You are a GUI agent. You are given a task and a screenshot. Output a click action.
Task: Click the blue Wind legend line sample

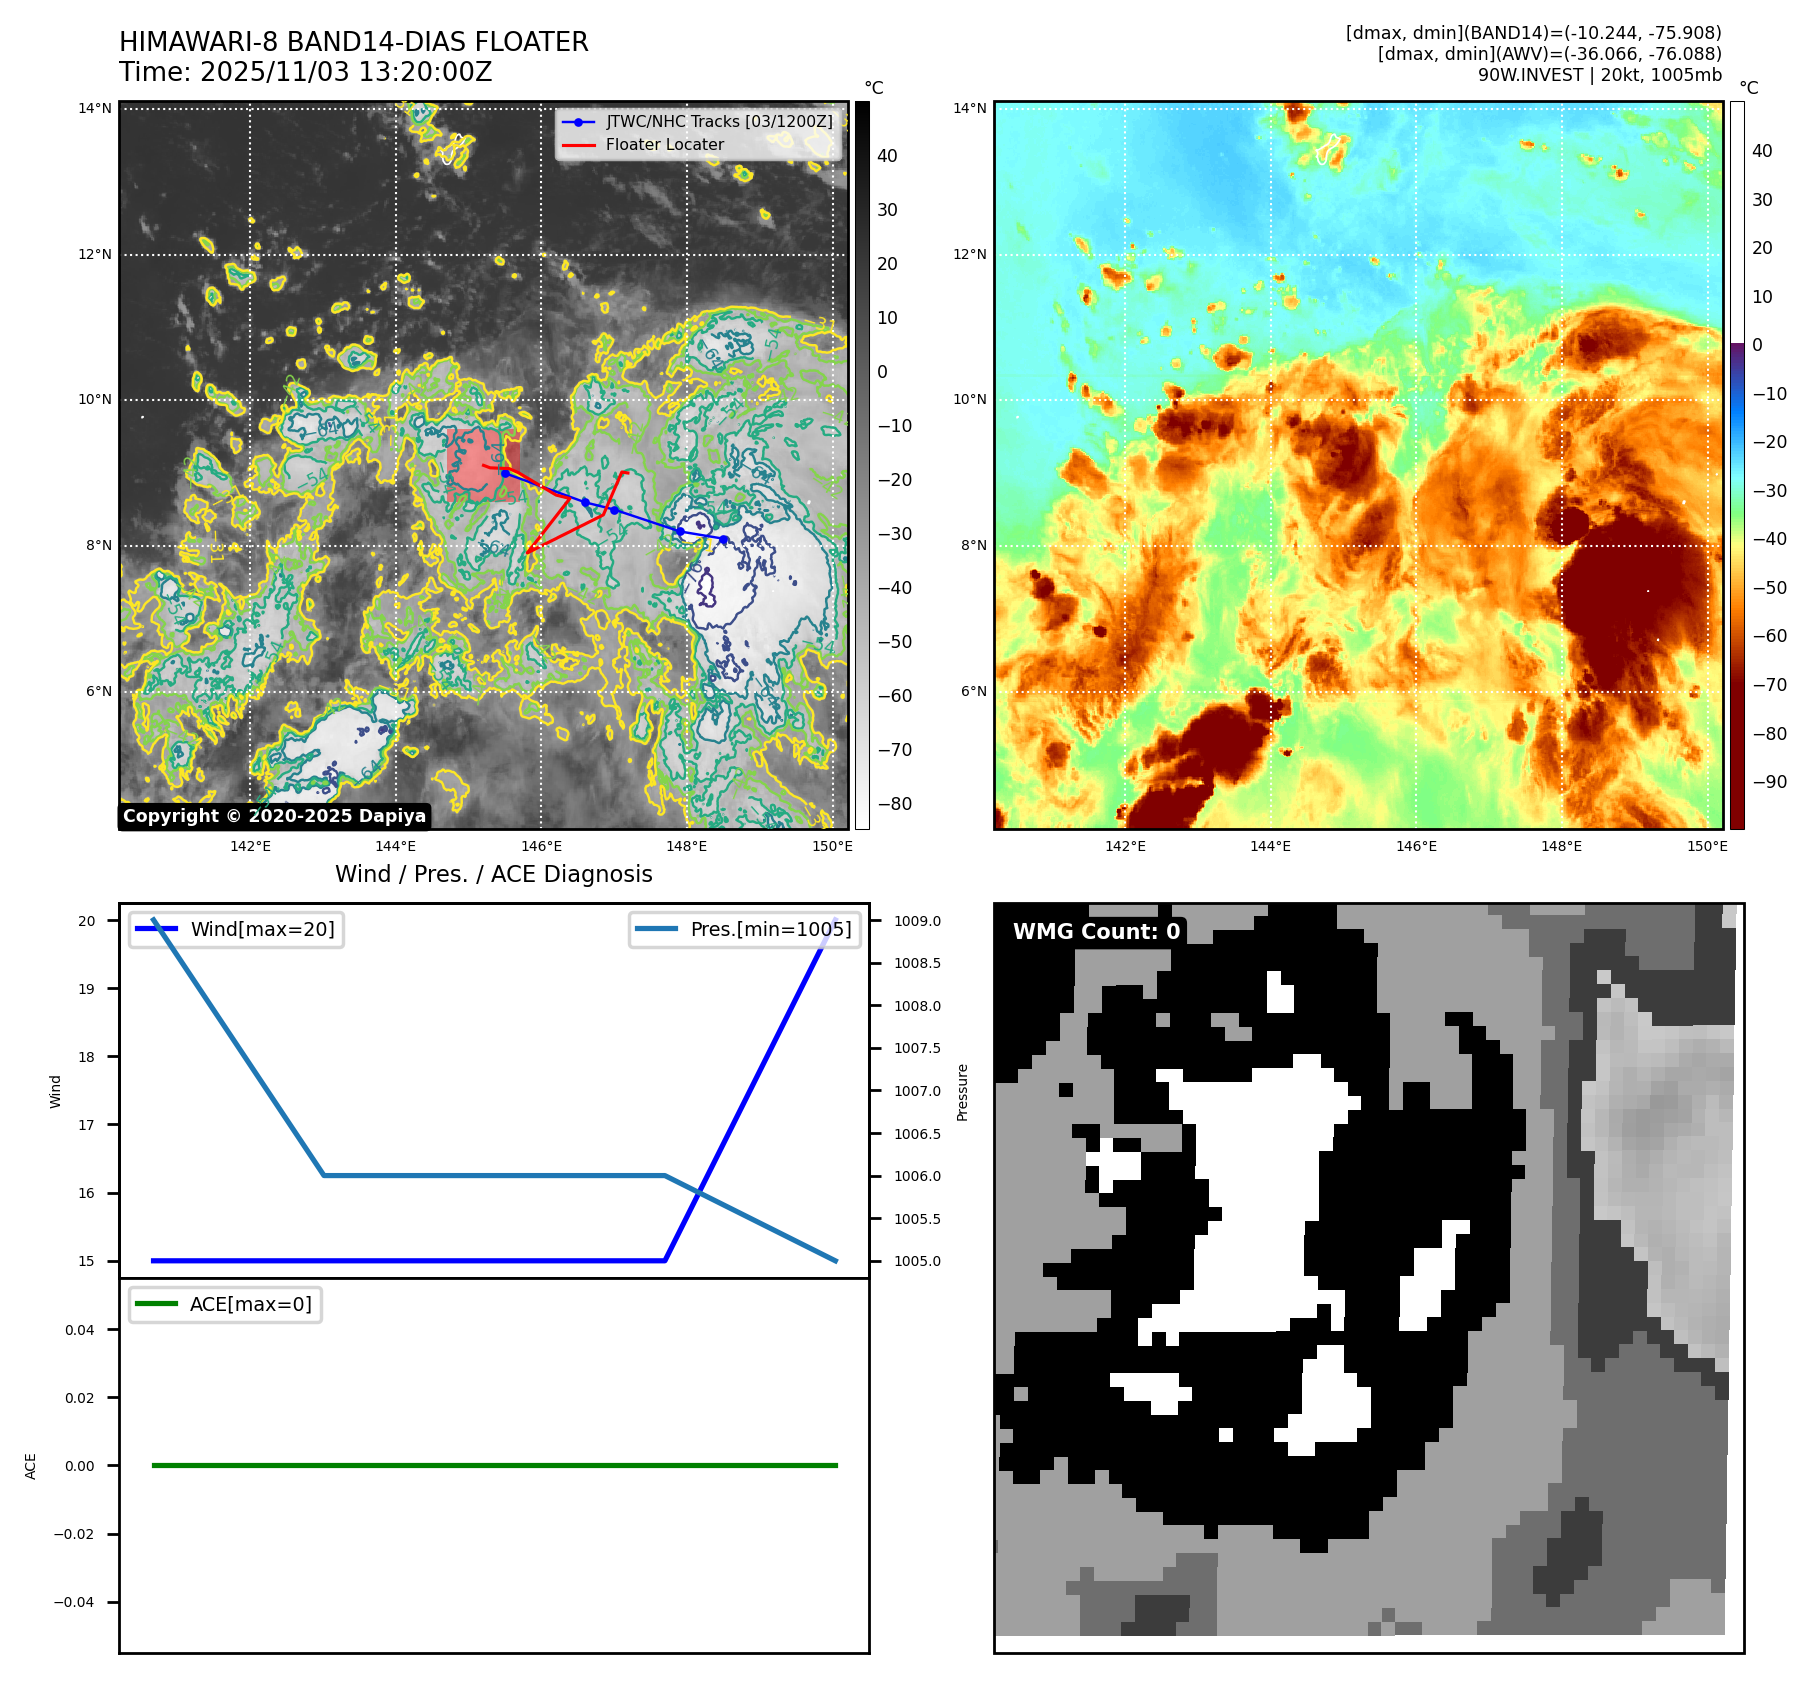click(x=156, y=929)
